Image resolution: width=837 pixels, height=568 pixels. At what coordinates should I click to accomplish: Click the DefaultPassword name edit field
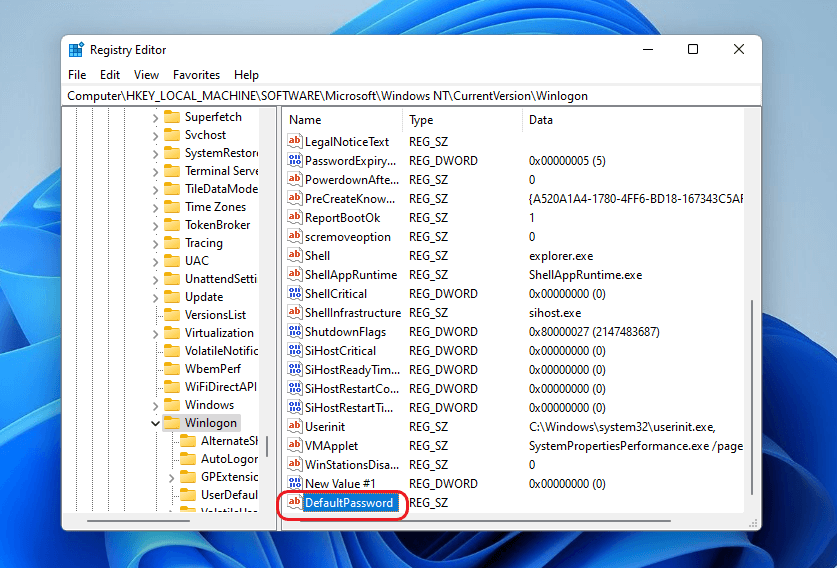click(x=351, y=503)
